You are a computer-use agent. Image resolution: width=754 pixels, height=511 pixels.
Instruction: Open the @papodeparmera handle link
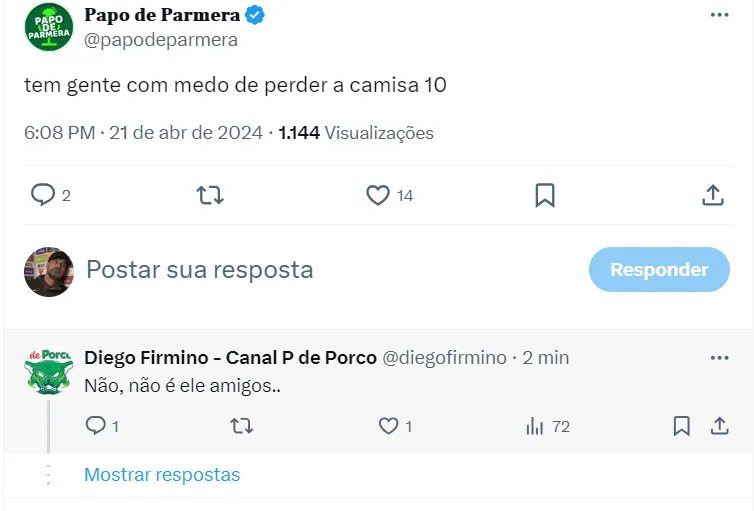tap(161, 40)
